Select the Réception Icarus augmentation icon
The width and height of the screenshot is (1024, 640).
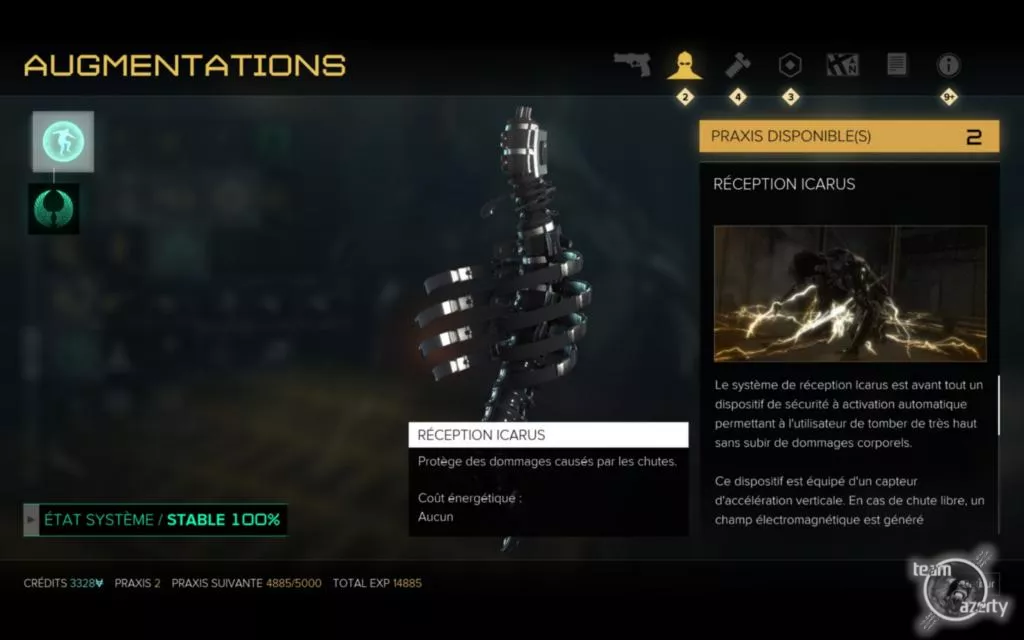tap(63, 142)
